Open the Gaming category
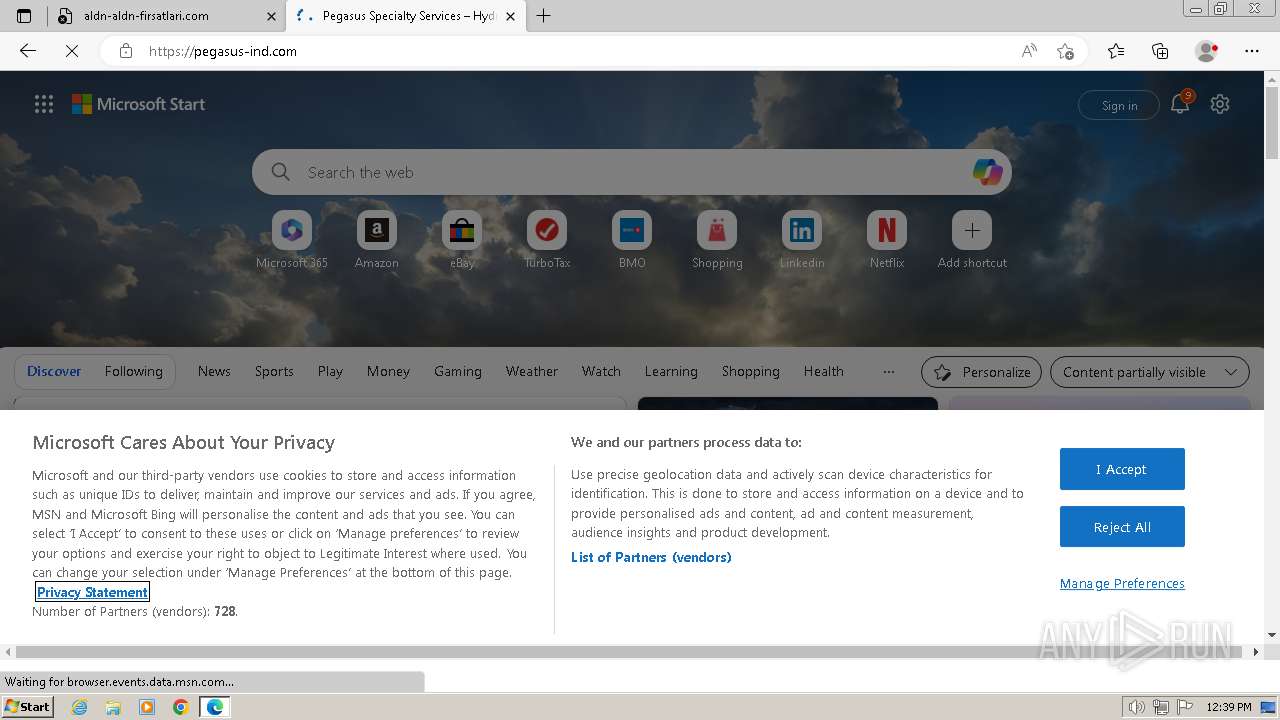 (x=458, y=371)
